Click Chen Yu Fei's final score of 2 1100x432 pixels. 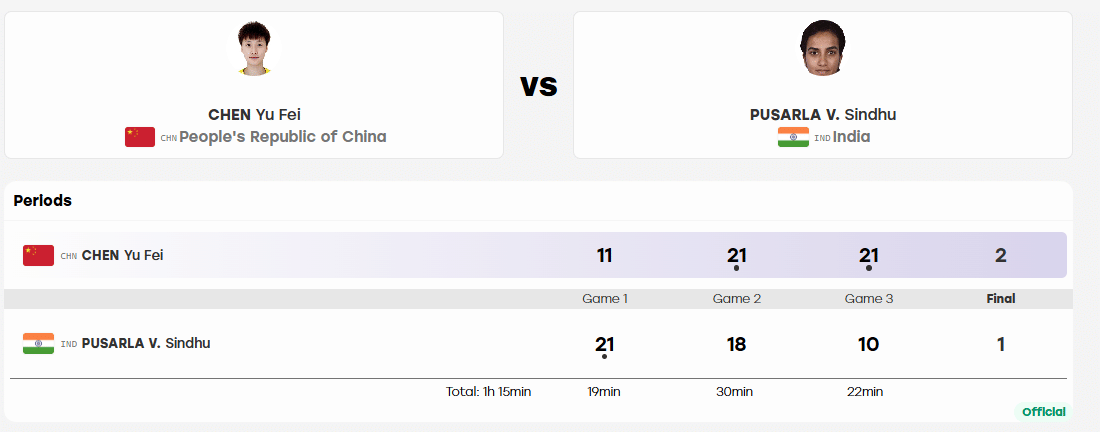(x=1001, y=255)
